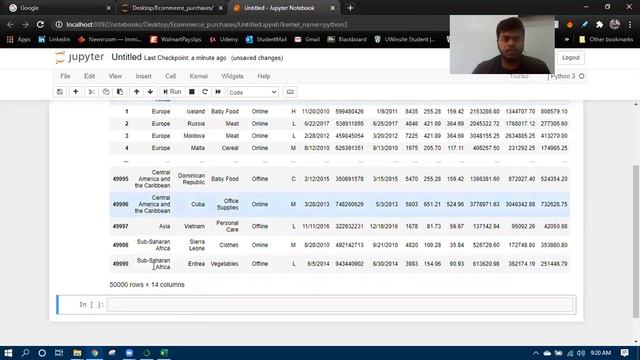Click the Cuba cell in row 49996

click(x=198, y=204)
